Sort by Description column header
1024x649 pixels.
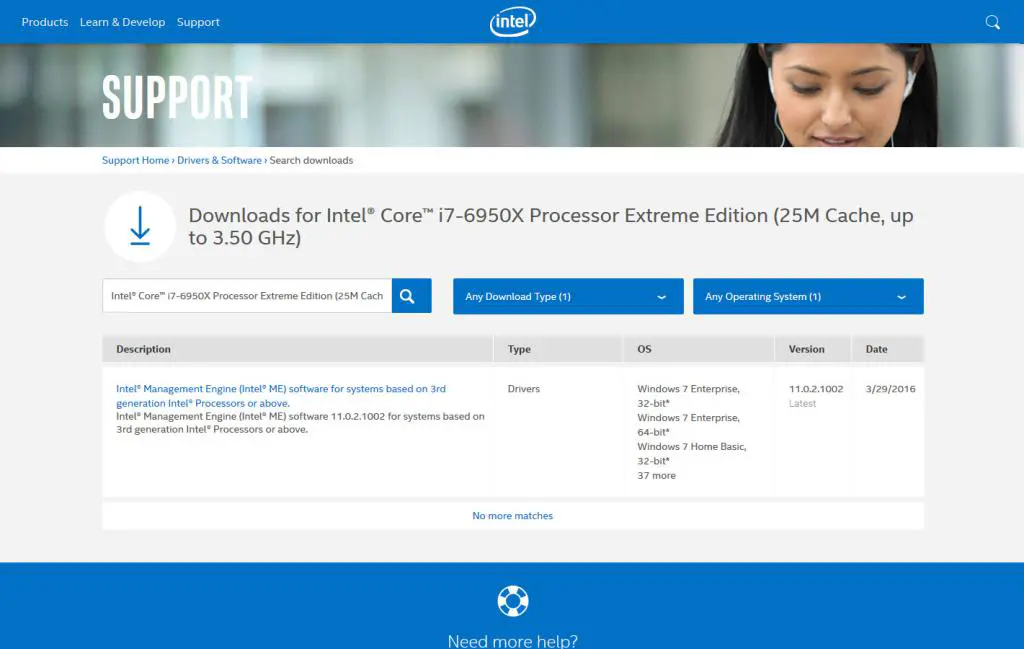143,349
